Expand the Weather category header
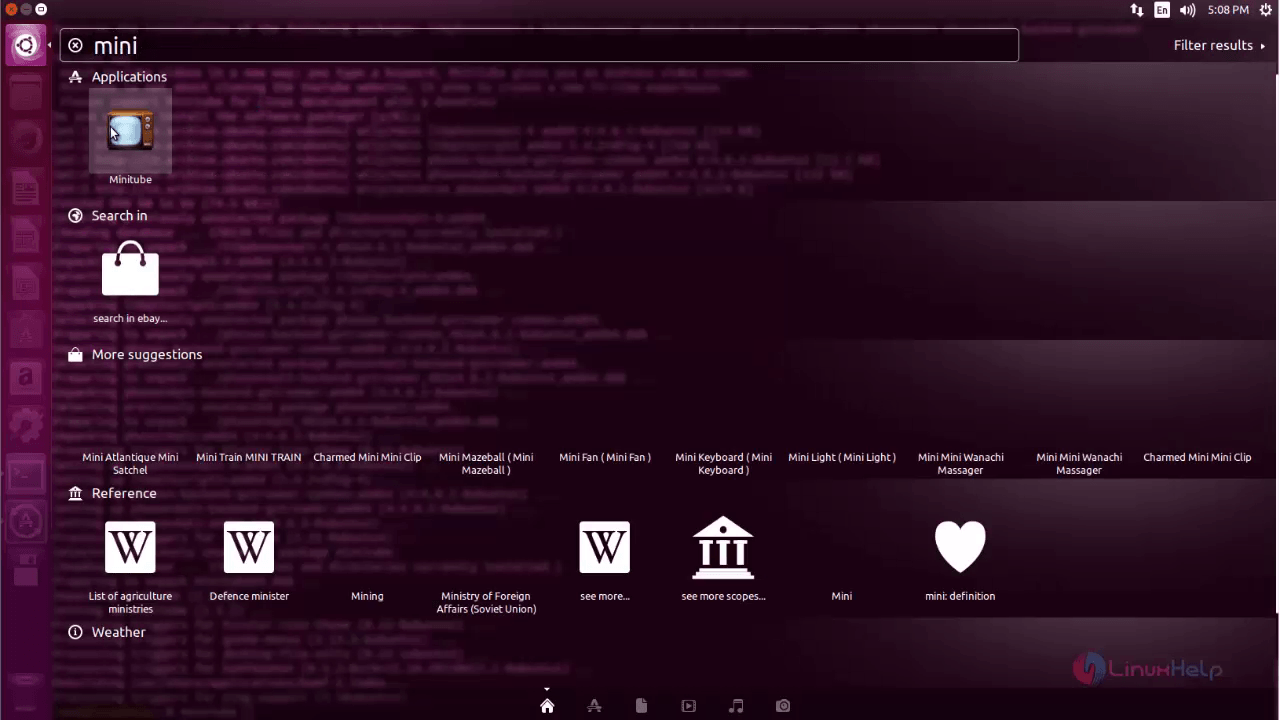The width and height of the screenshot is (1280, 720). (107, 632)
